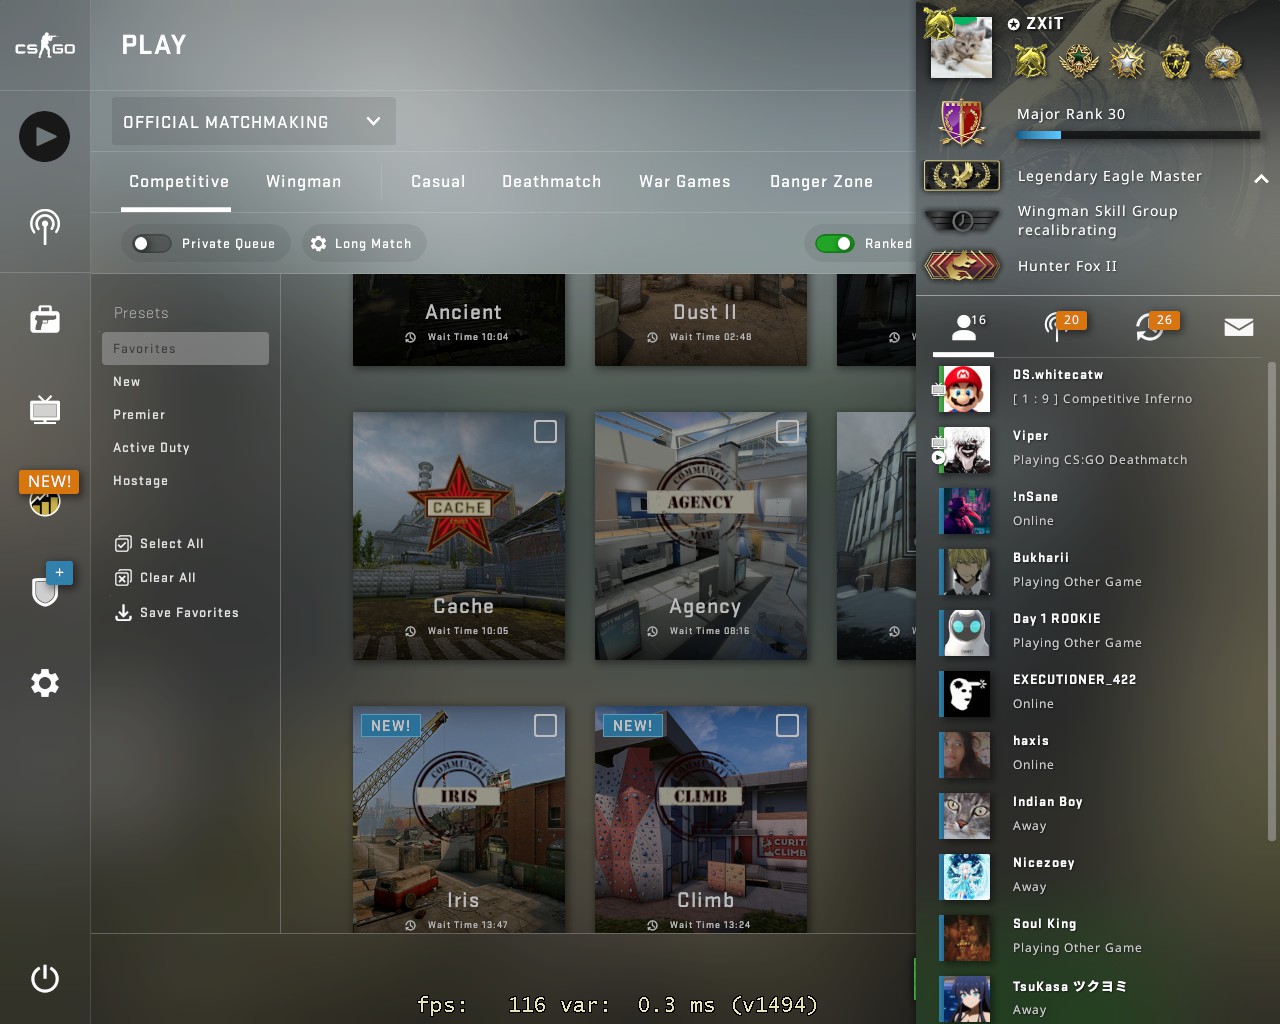This screenshot has width=1280, height=1024.
Task: Click the Legendary Eagle Master rank badge
Action: click(x=962, y=176)
